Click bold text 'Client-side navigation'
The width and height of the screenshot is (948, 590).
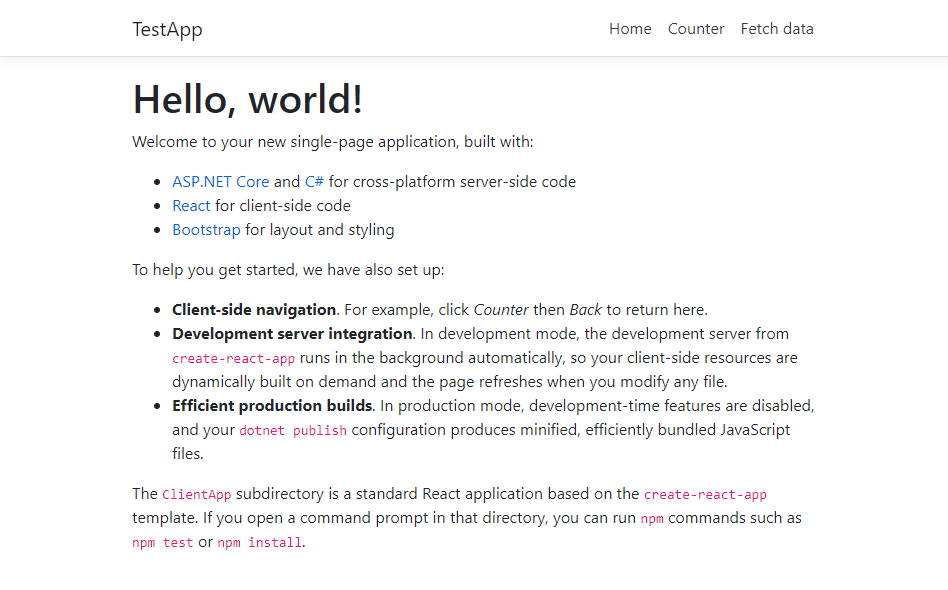(254, 310)
